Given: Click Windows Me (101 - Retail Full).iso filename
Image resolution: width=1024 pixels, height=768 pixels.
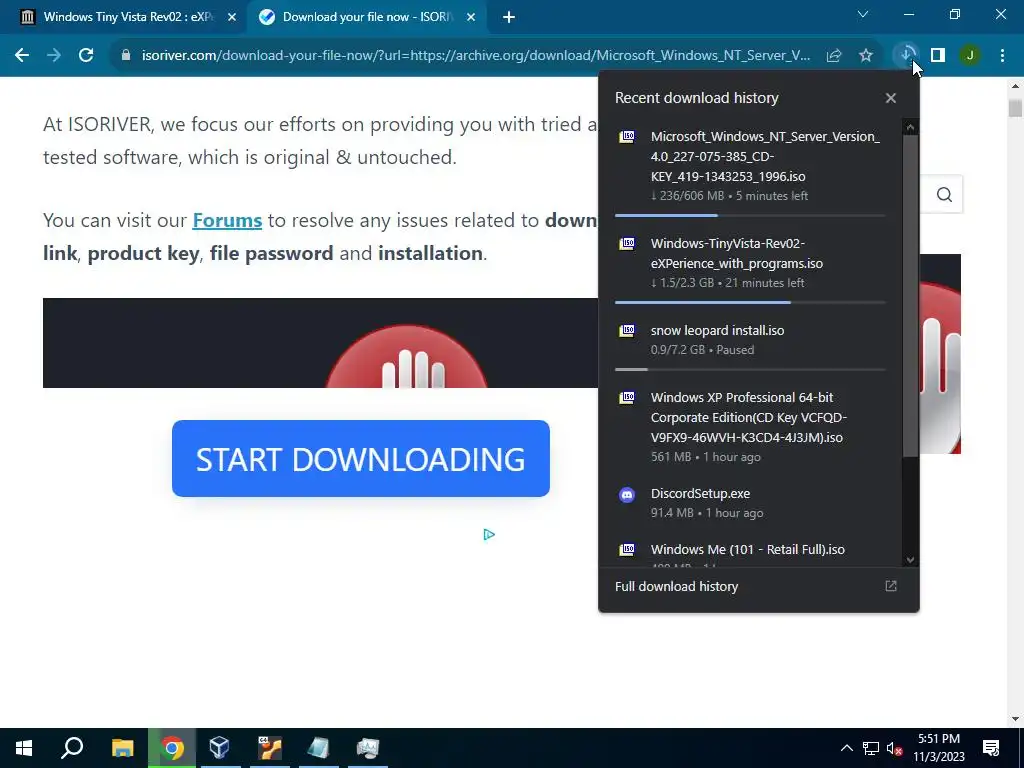Looking at the screenshot, I should point(748,549).
